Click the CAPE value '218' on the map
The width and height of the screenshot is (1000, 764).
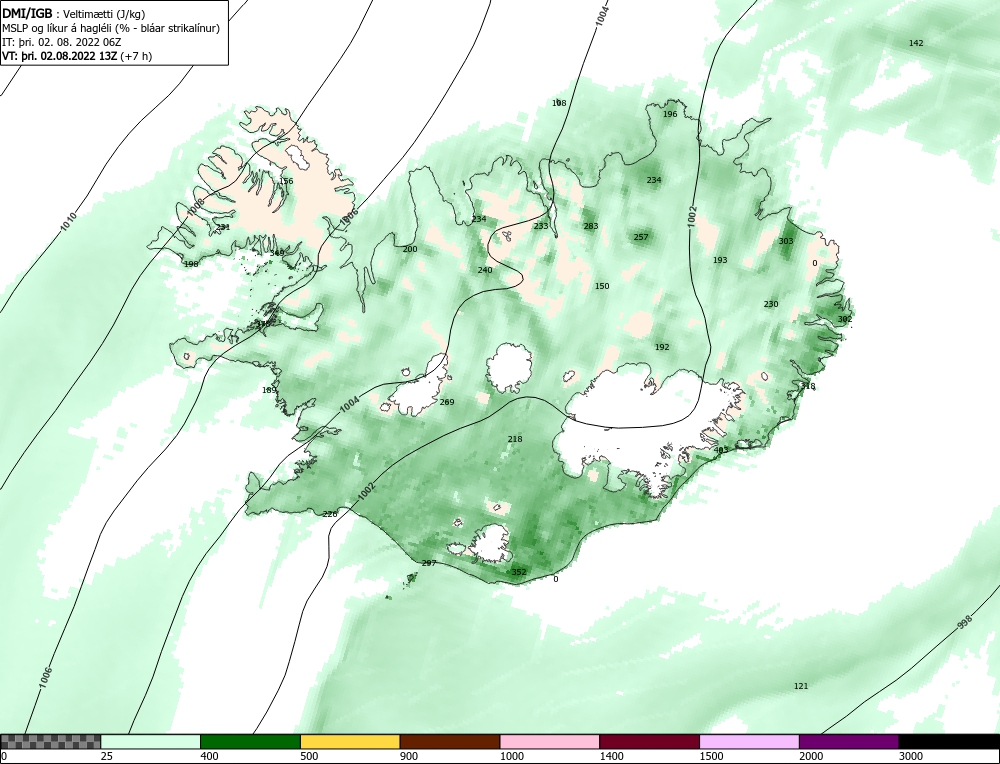(x=515, y=439)
